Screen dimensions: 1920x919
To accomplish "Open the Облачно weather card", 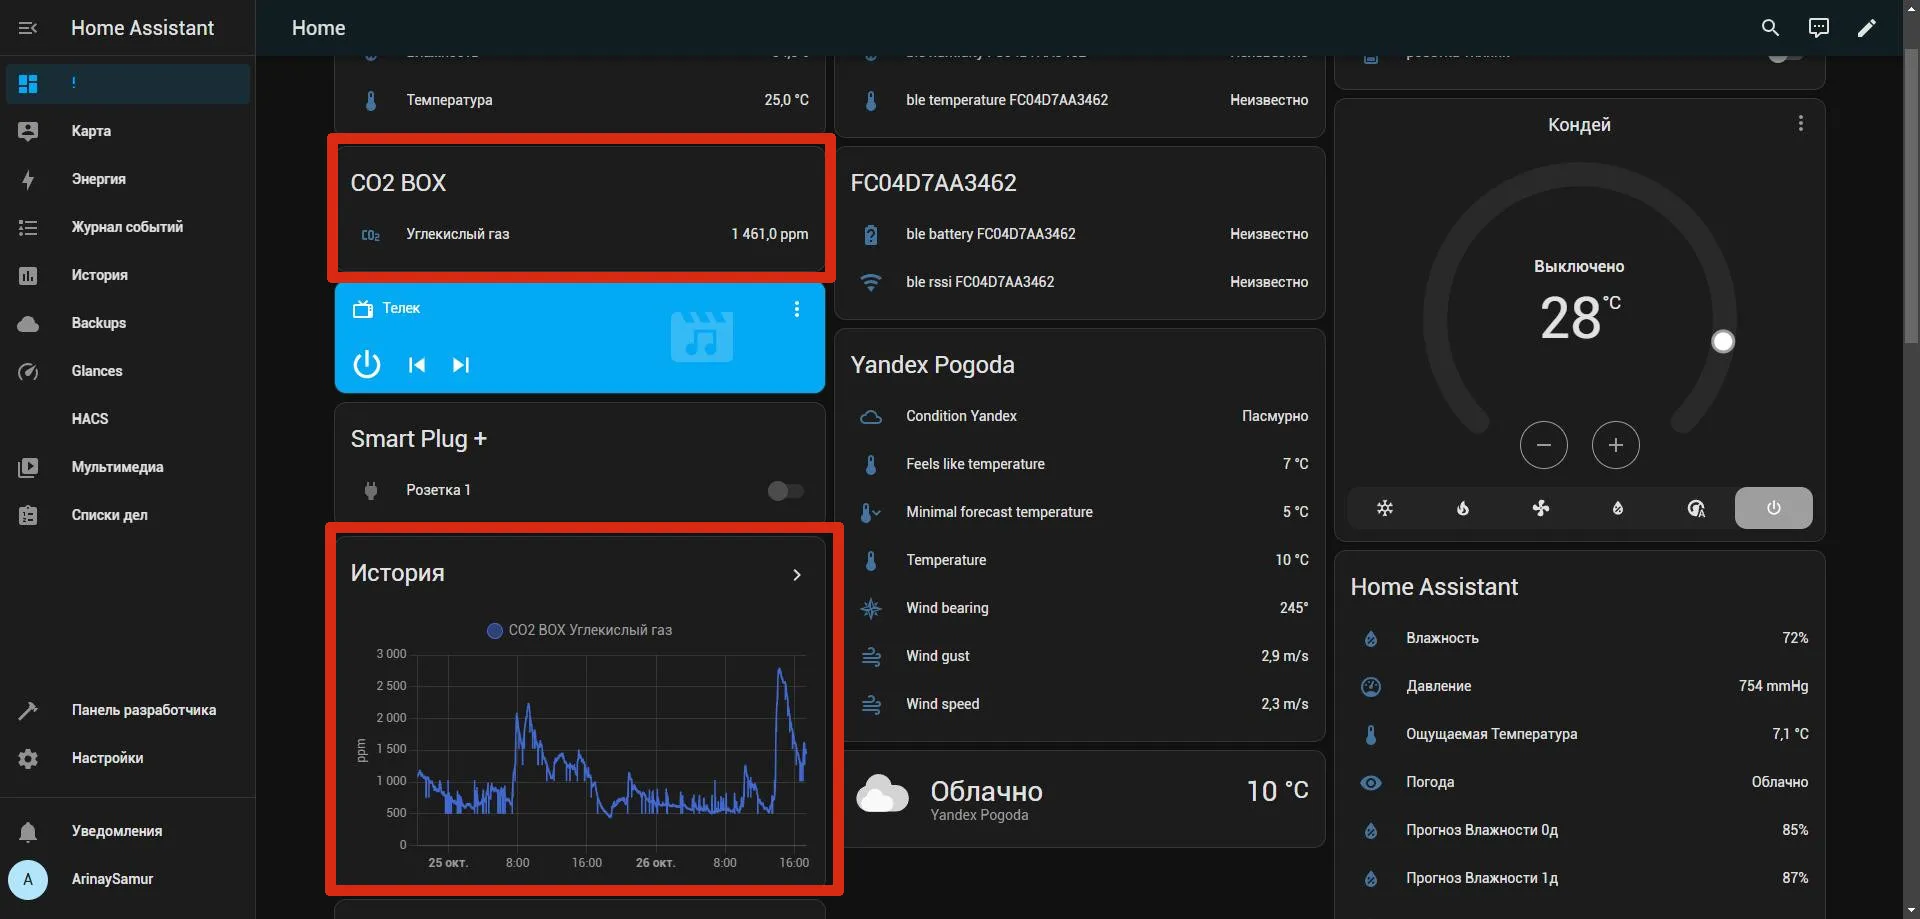I will coord(1080,799).
